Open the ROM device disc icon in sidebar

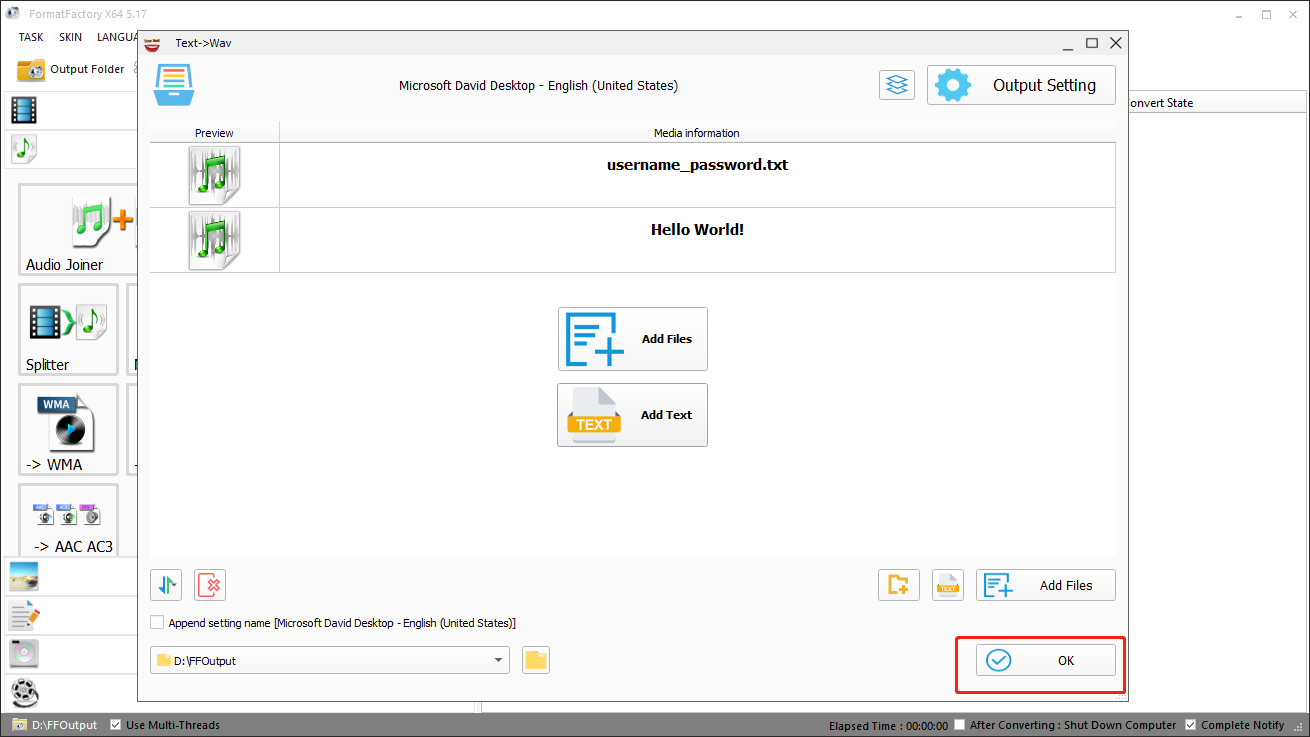click(24, 653)
